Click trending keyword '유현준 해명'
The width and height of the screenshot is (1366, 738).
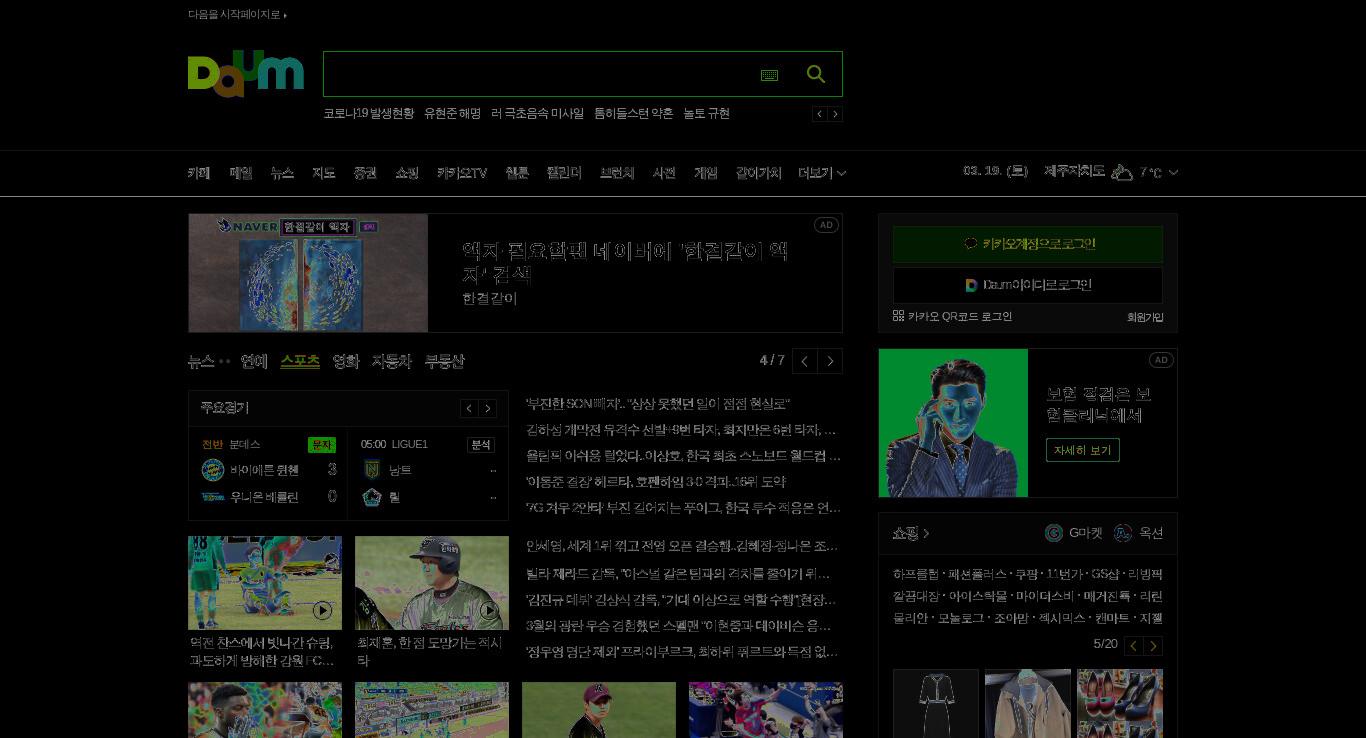click(x=452, y=114)
